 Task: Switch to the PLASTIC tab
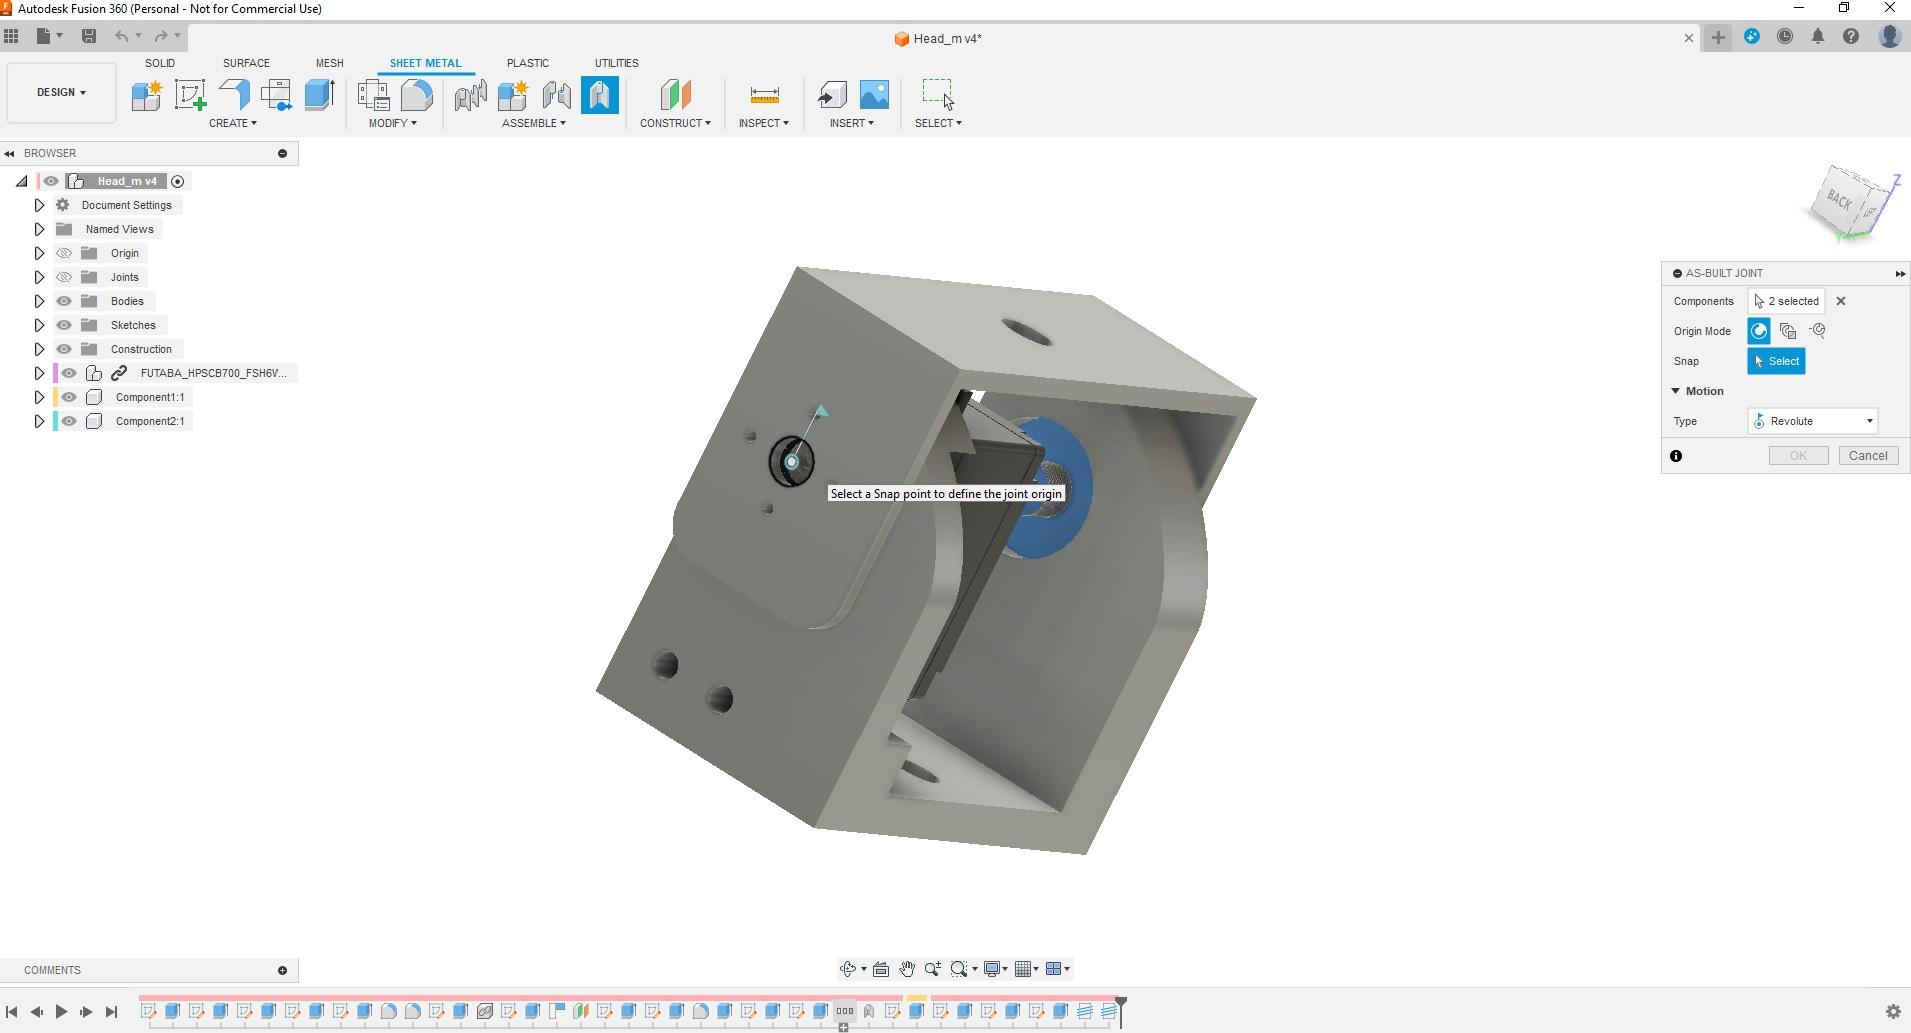(528, 63)
